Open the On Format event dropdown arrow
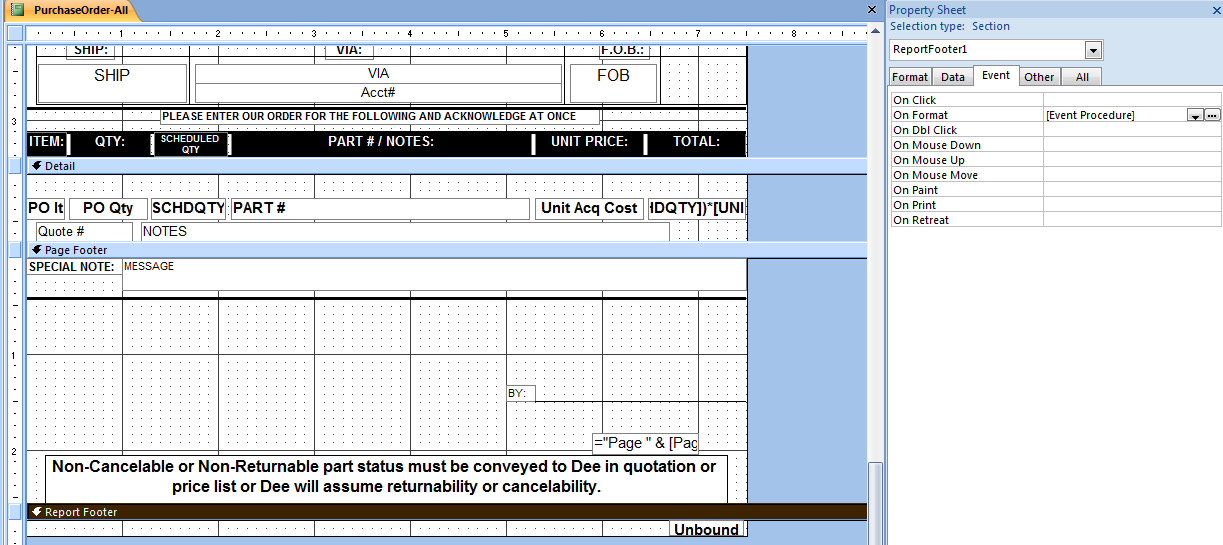This screenshot has width=1223, height=545. (1195, 116)
